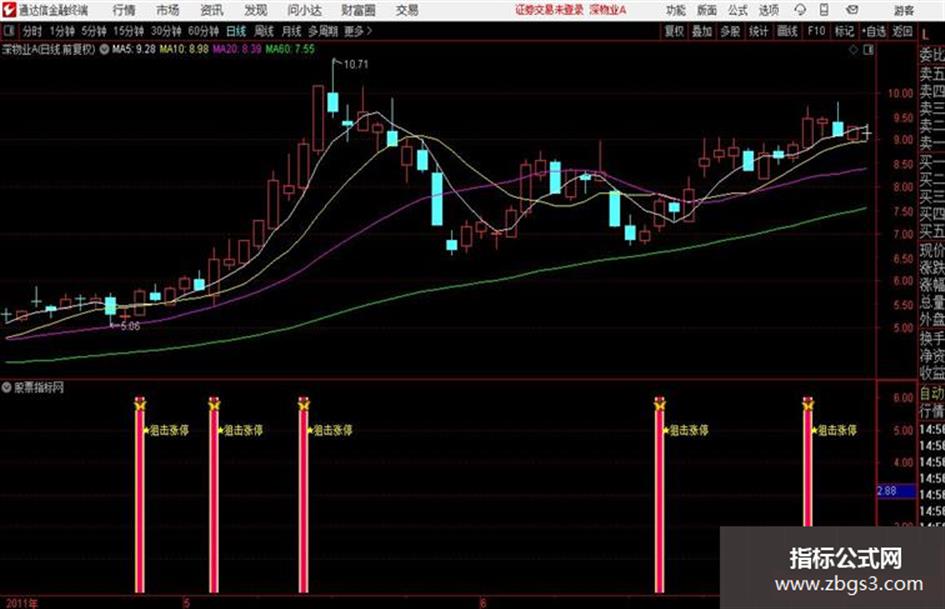945x609 pixels.
Task: Expand the 股票指标网 indicator panel arrow
Action: (7, 387)
